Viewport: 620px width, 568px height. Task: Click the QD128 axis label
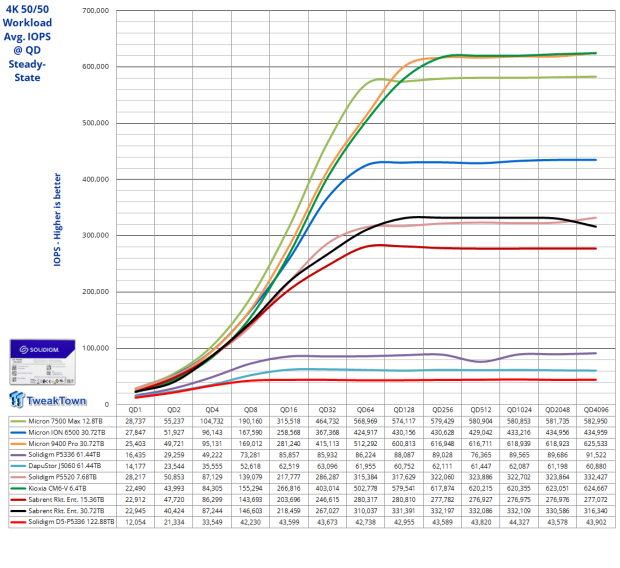point(404,410)
